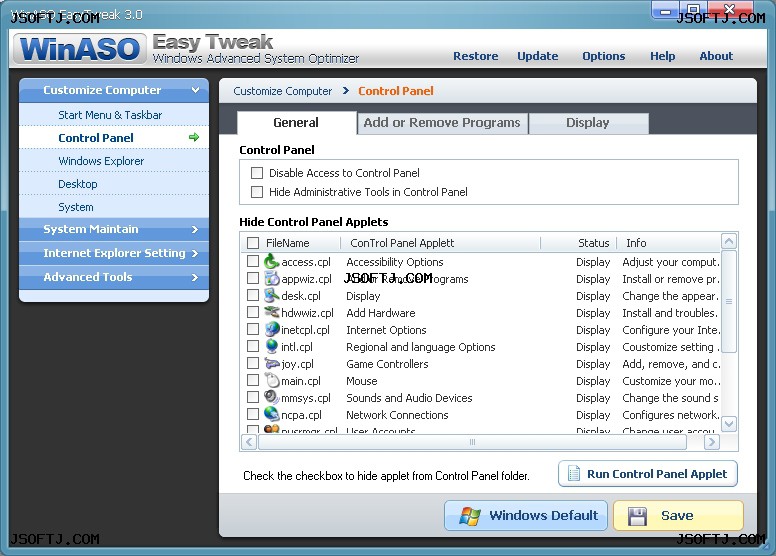The height and width of the screenshot is (556, 776).
Task: Sort by the Status column header
Action: tap(593, 243)
